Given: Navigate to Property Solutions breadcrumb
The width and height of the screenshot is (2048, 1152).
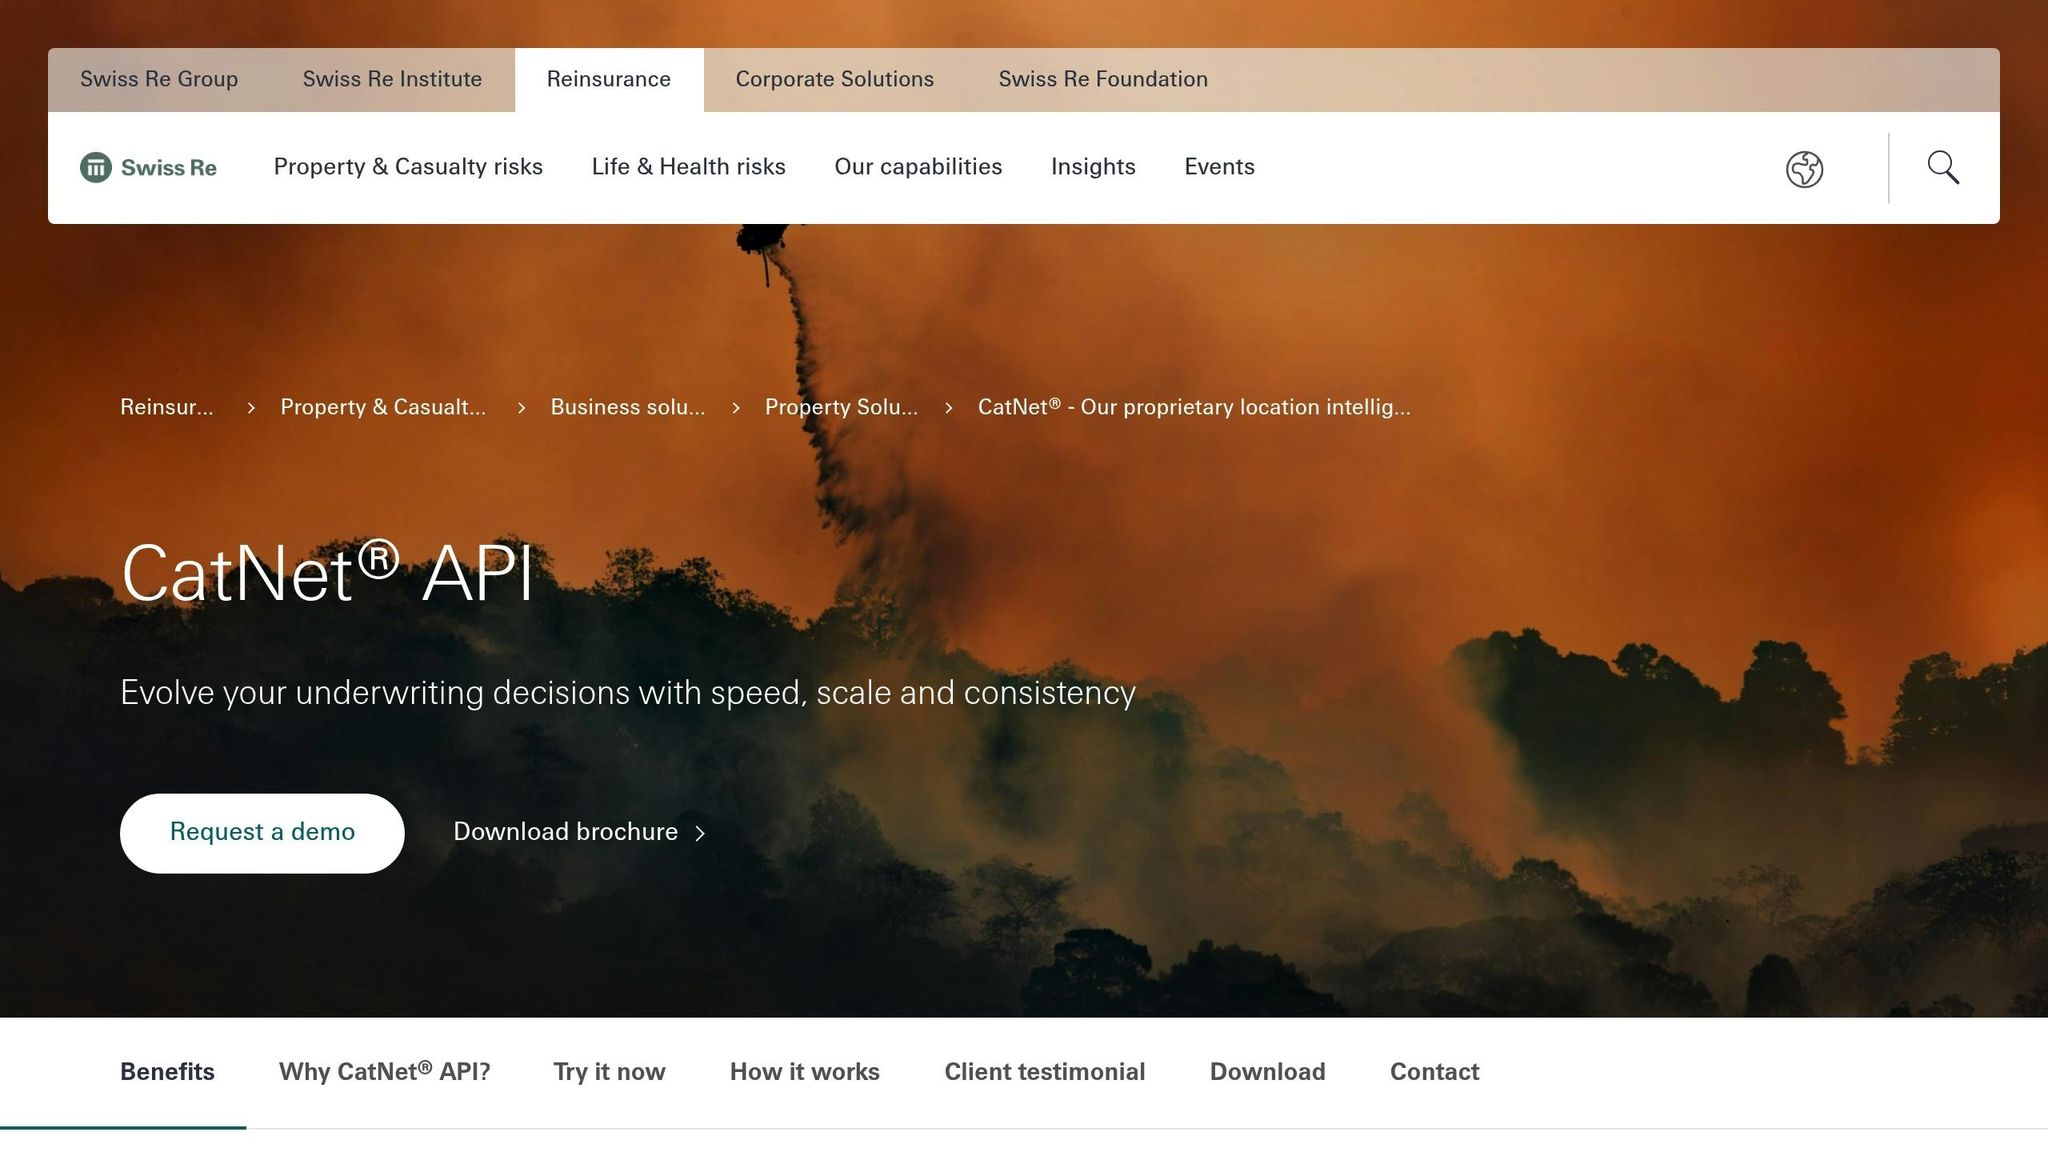Looking at the screenshot, I should (840, 407).
